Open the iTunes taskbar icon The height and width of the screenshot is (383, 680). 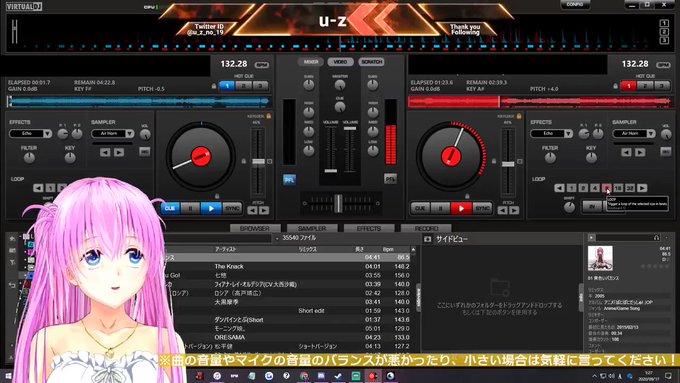pyautogui.click(x=217, y=376)
